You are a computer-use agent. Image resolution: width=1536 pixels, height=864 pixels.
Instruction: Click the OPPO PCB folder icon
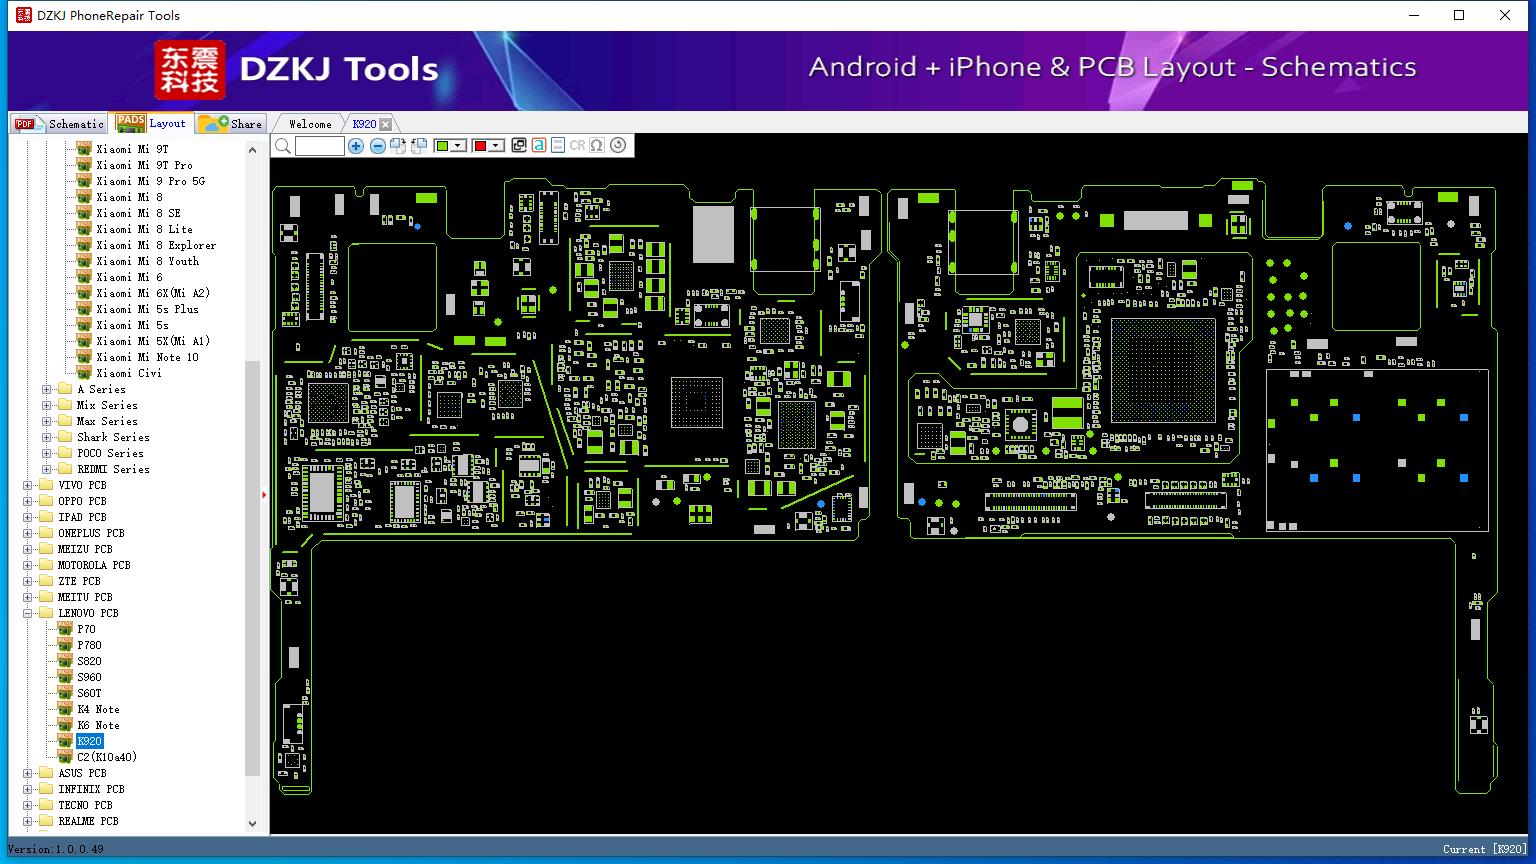point(46,501)
